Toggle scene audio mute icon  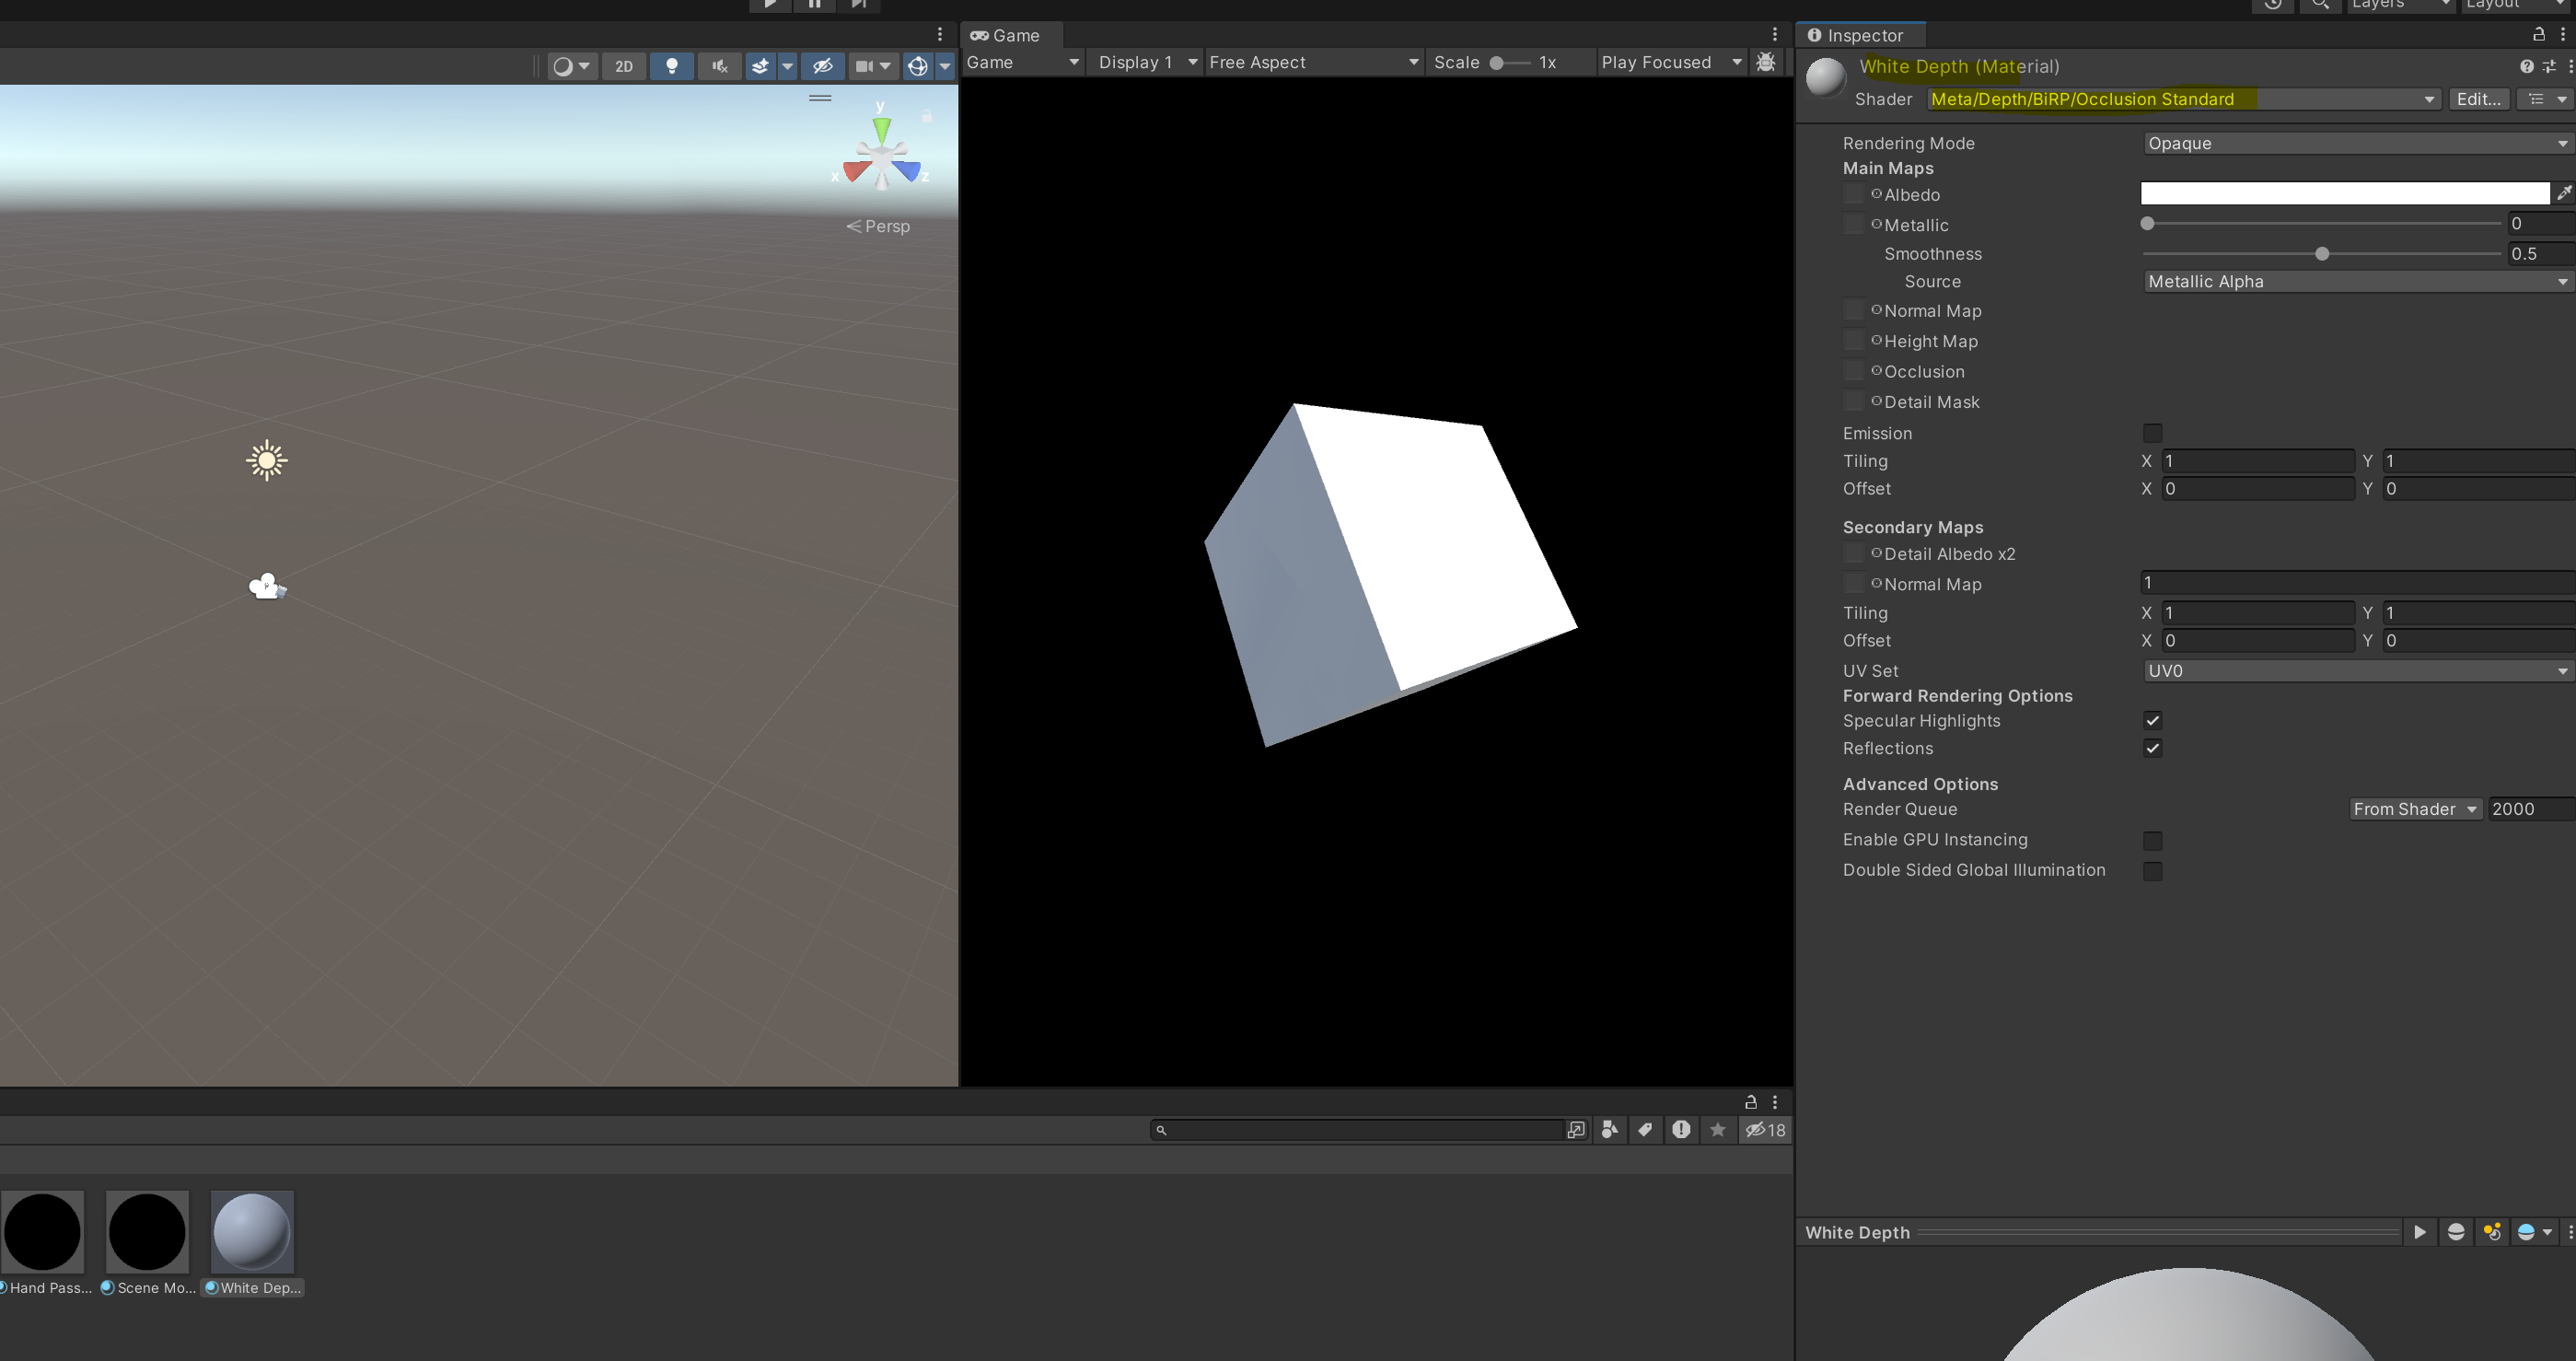coord(720,66)
